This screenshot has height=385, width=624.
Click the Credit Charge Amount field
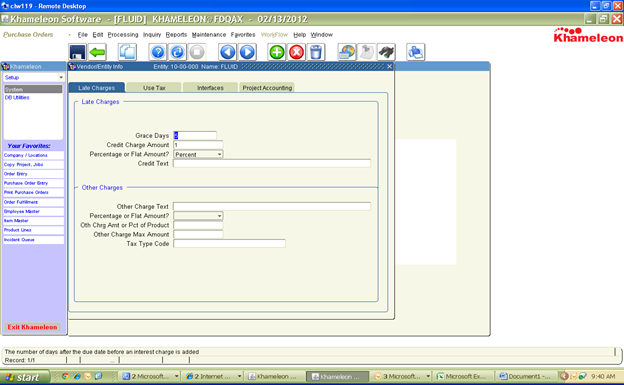[198, 145]
